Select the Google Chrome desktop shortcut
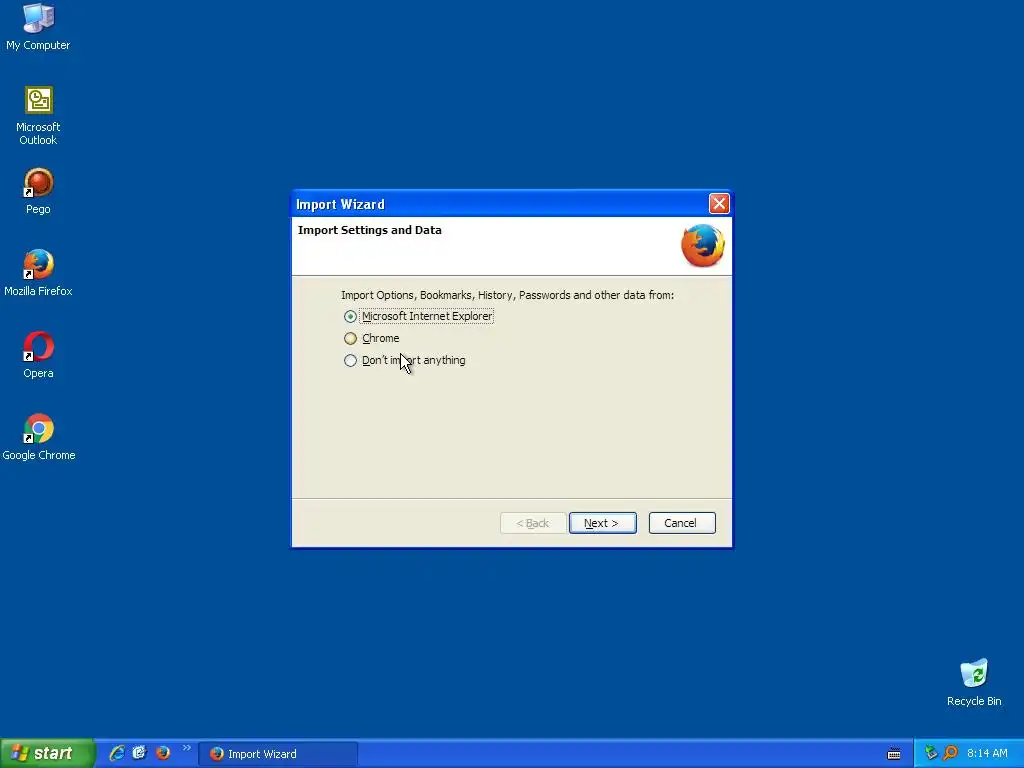Viewport: 1024px width, 768px height. click(39, 437)
